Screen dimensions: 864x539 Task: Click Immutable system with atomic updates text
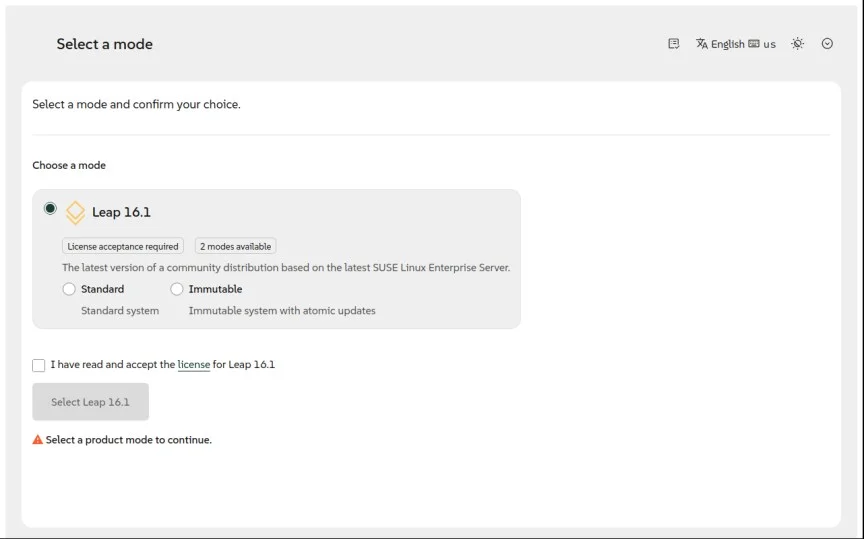(282, 310)
